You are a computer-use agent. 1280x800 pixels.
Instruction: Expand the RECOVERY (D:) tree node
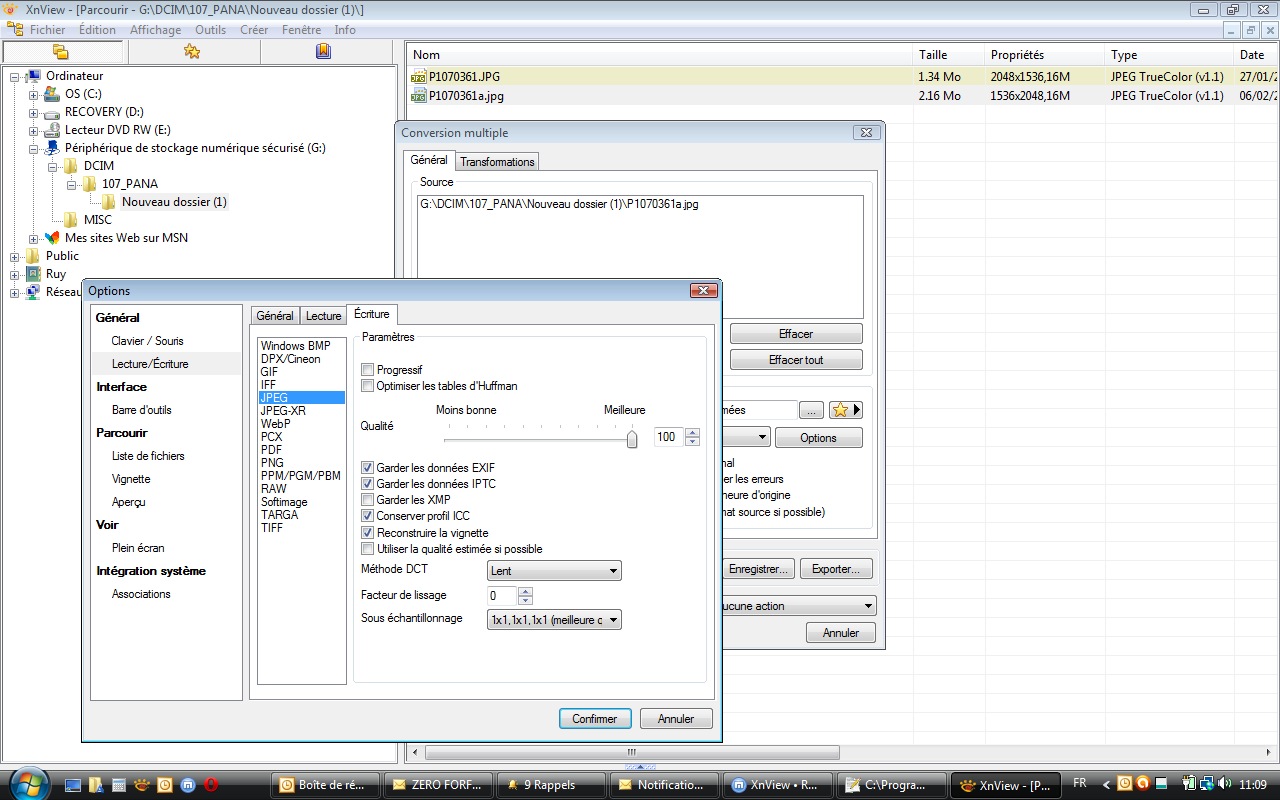point(33,112)
